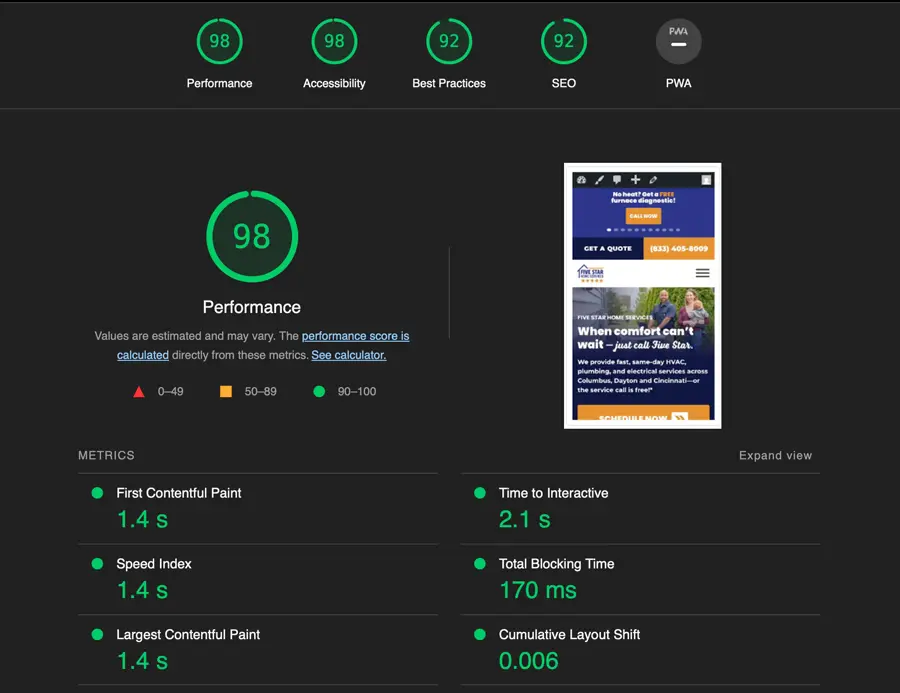Click the Total Blocking Time value 170 ms
This screenshot has height=693, width=900.
tap(538, 590)
